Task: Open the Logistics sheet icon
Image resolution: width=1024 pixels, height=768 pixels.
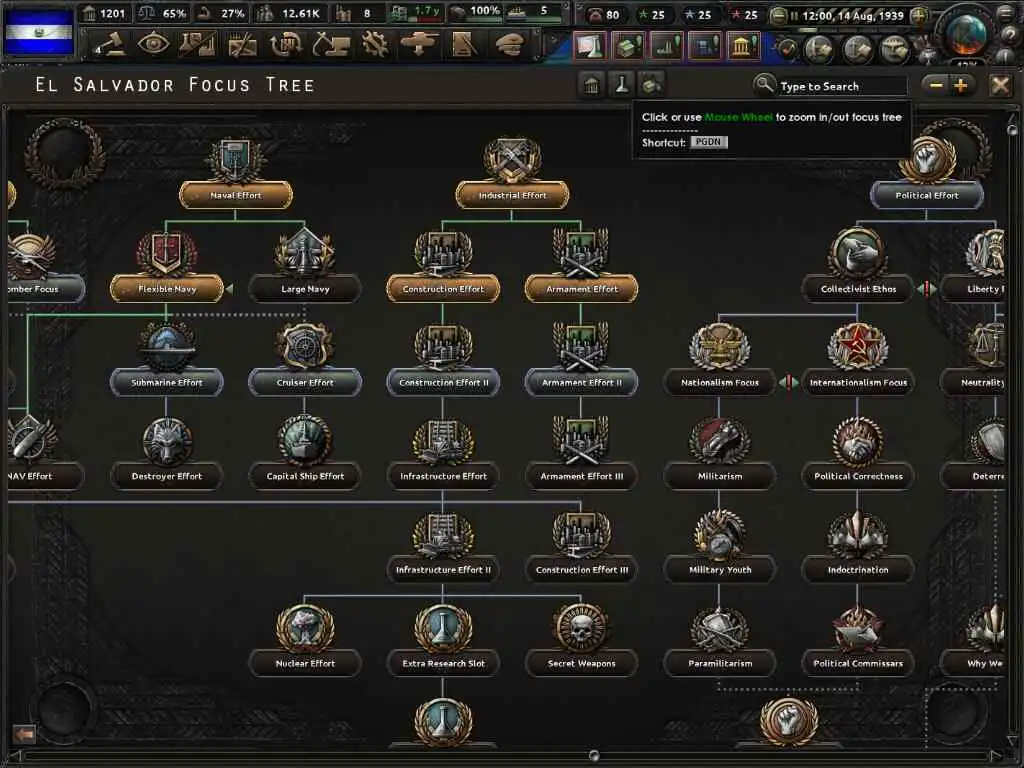Action: [464, 45]
